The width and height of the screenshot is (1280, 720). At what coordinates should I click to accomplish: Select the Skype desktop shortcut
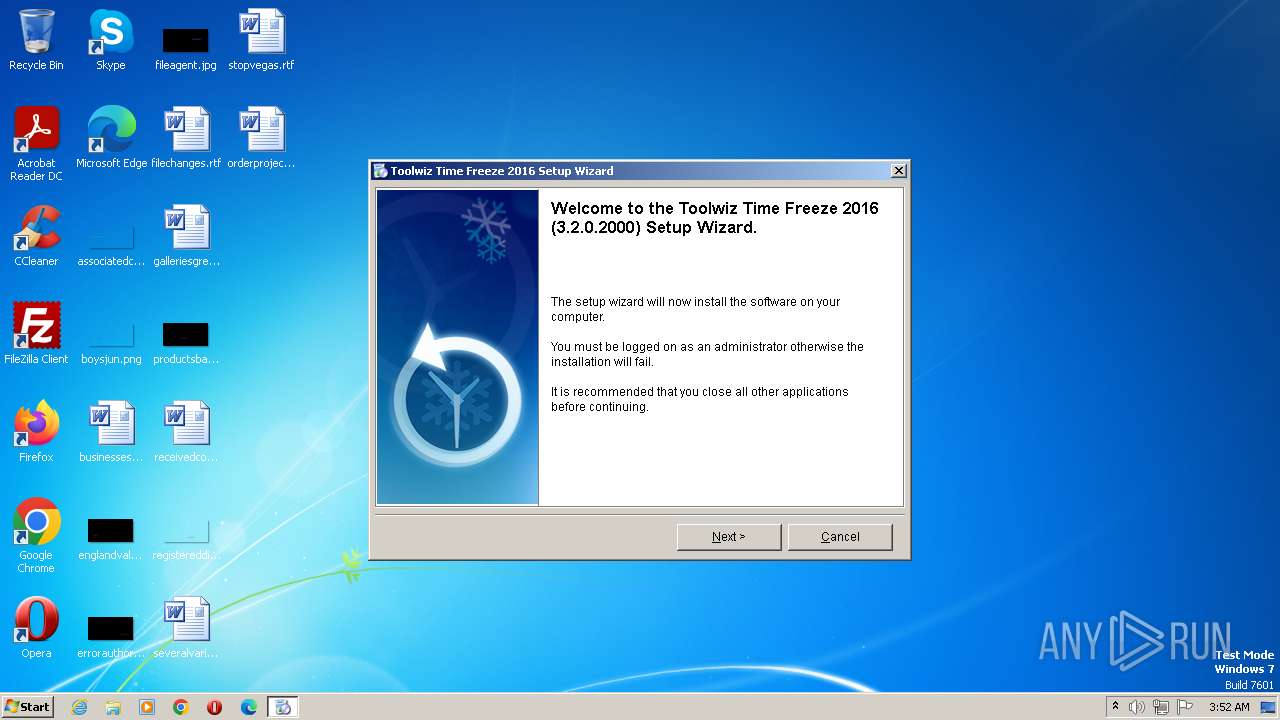[x=111, y=40]
